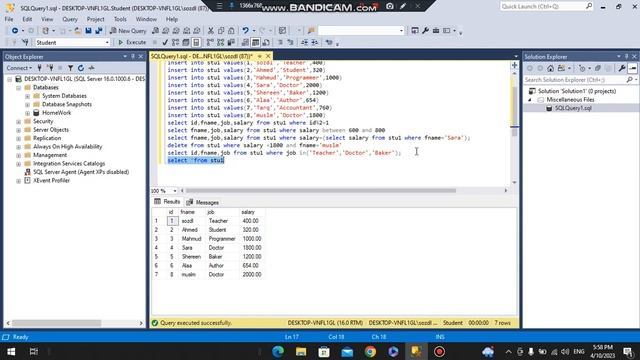Click the Change Connection plug icon
The image size is (640, 360).
pyautogui.click(x=25, y=42)
